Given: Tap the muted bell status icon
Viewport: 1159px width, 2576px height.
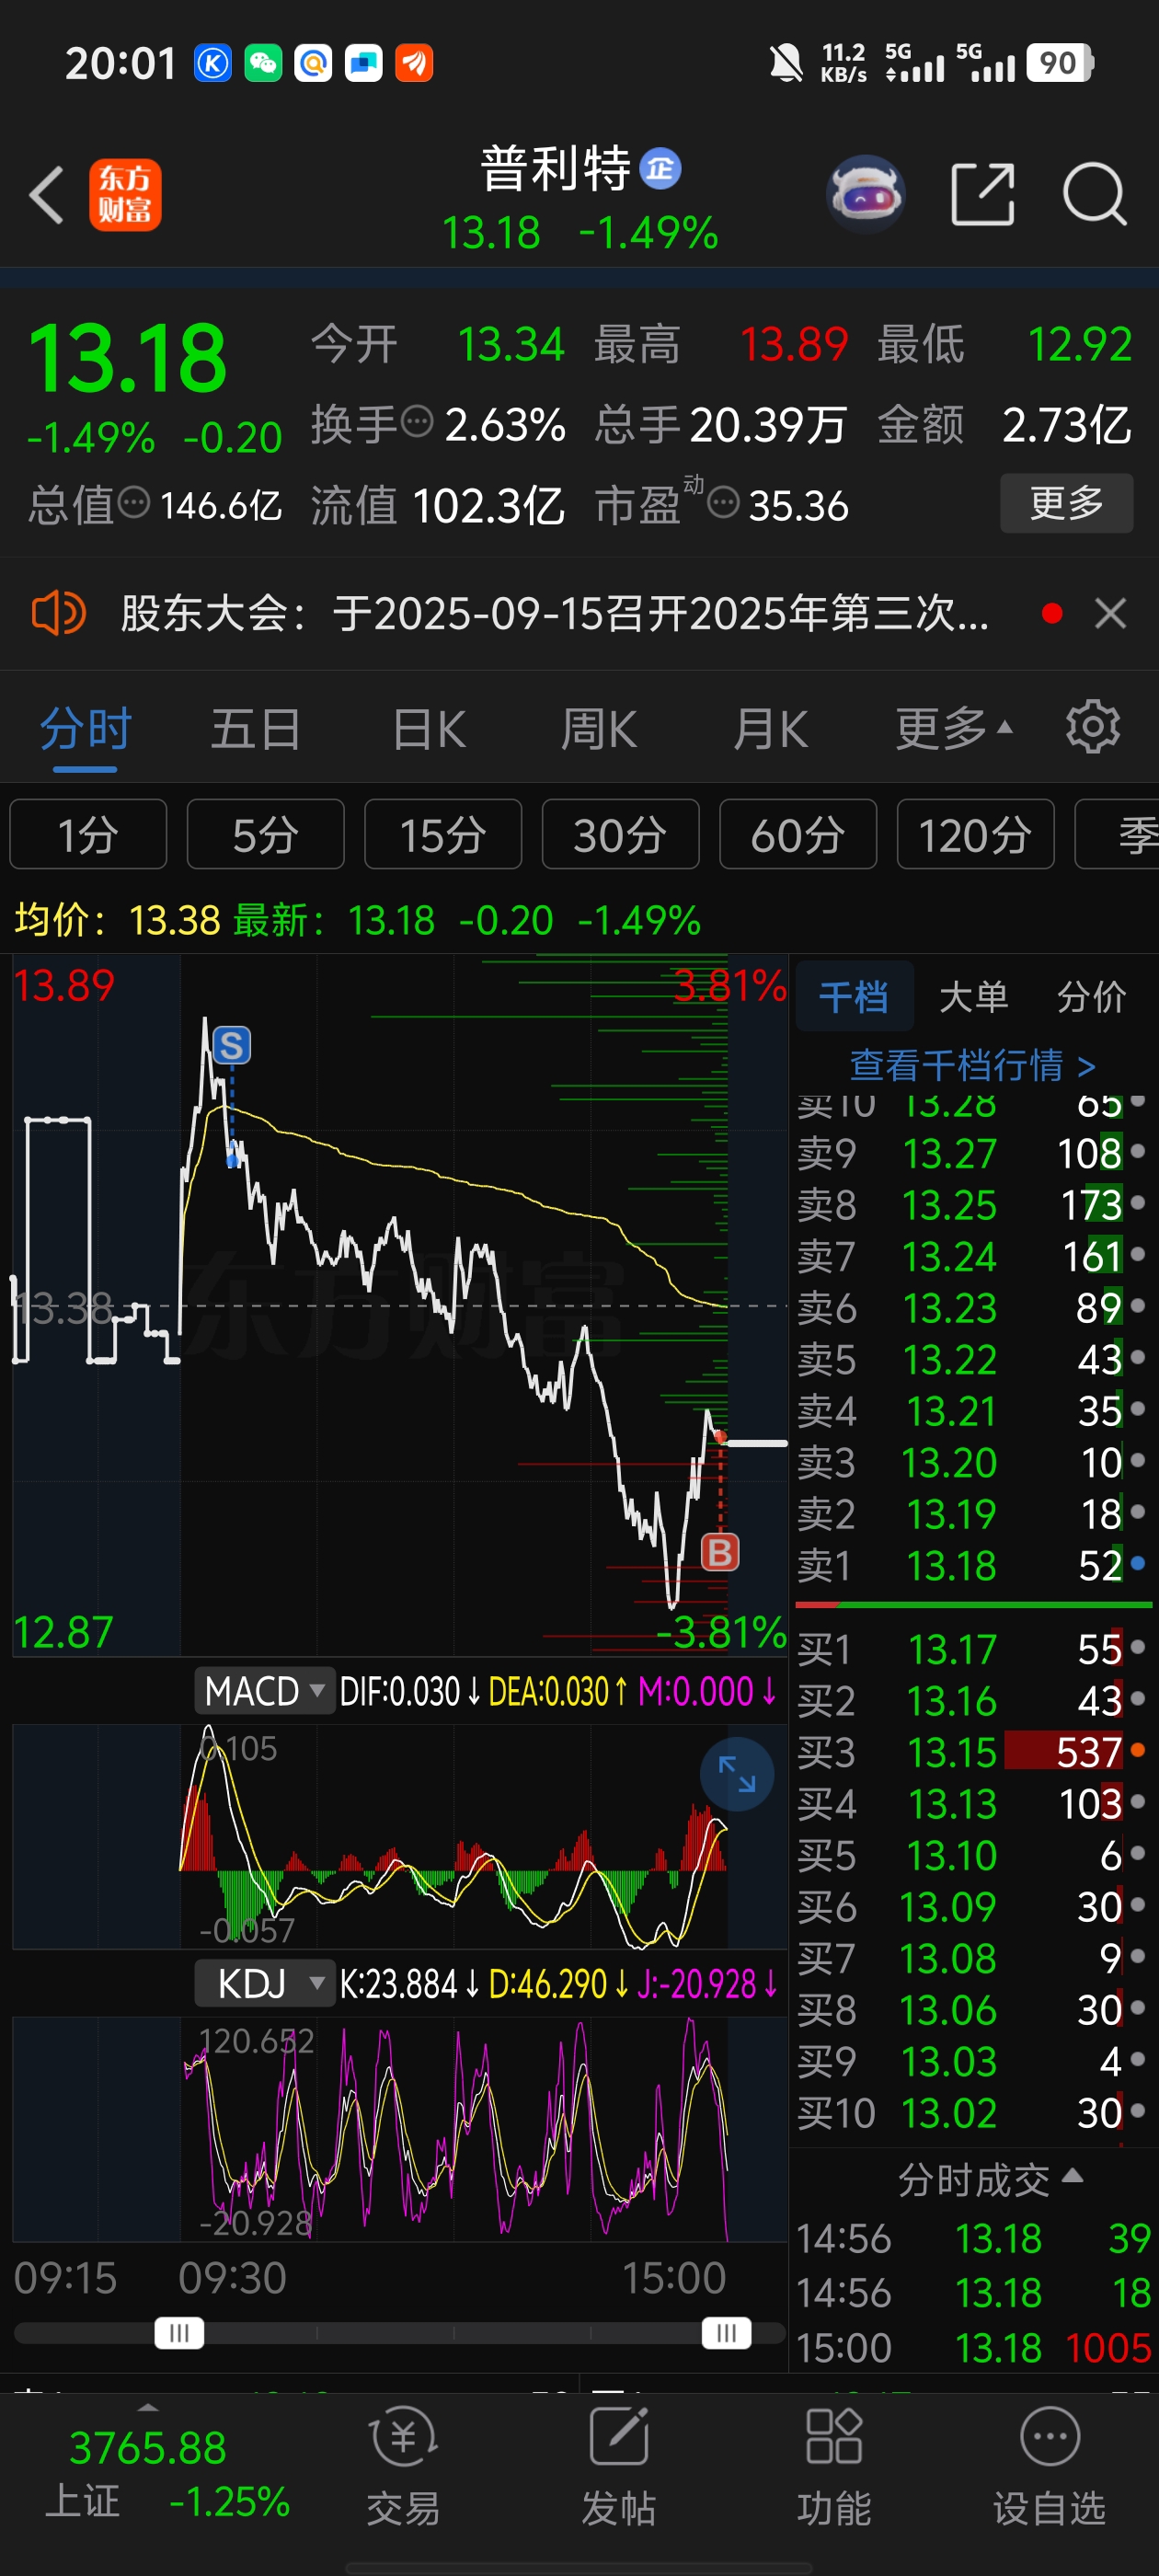Looking at the screenshot, I should (x=786, y=63).
